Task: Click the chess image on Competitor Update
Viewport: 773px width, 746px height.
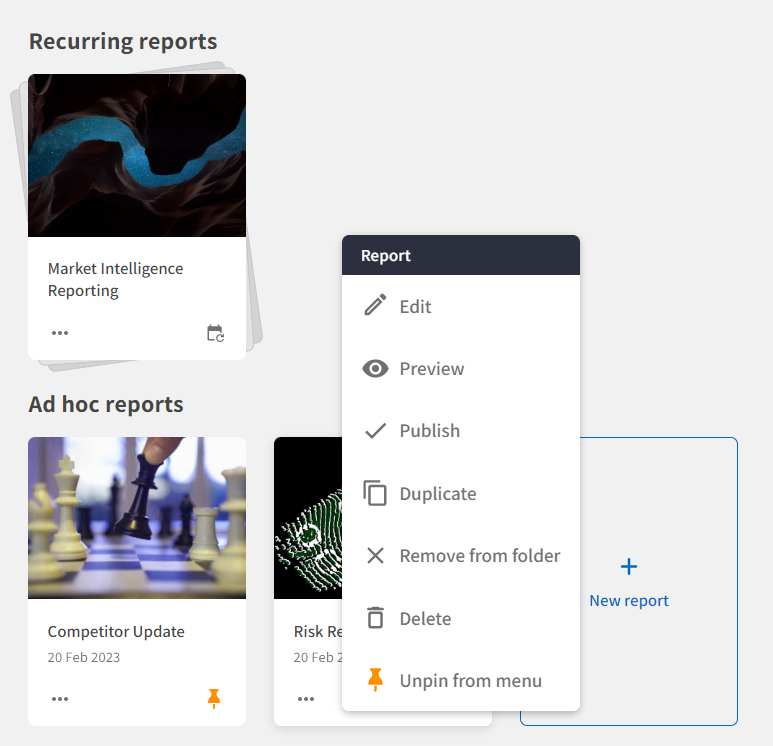Action: (x=137, y=517)
